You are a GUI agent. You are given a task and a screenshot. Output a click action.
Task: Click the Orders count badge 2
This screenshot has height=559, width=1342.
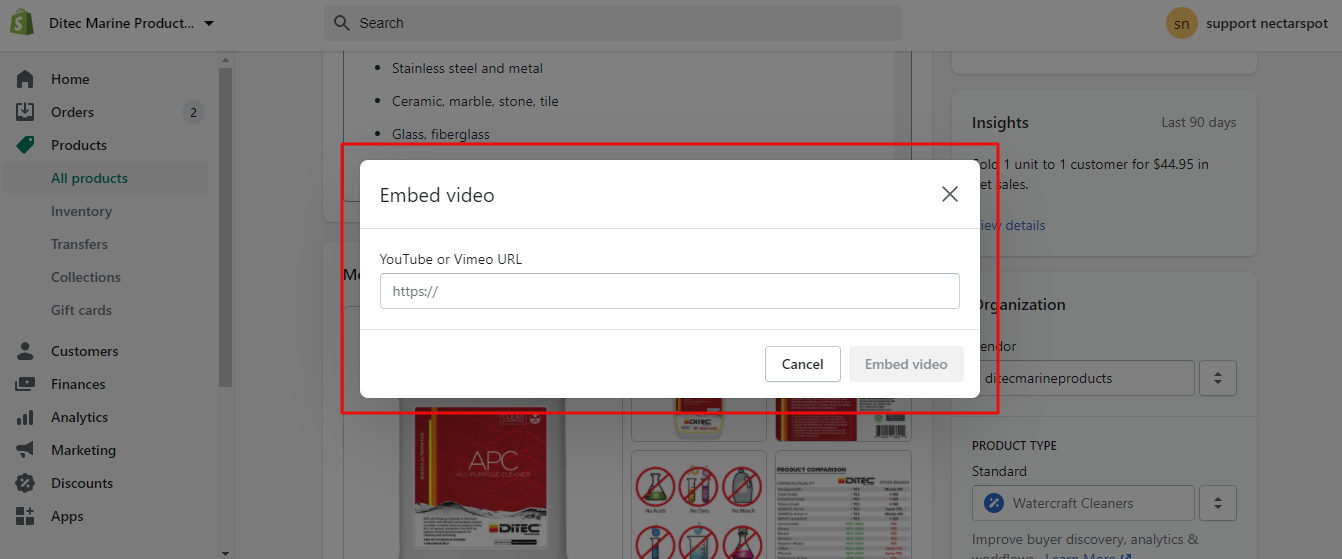193,112
